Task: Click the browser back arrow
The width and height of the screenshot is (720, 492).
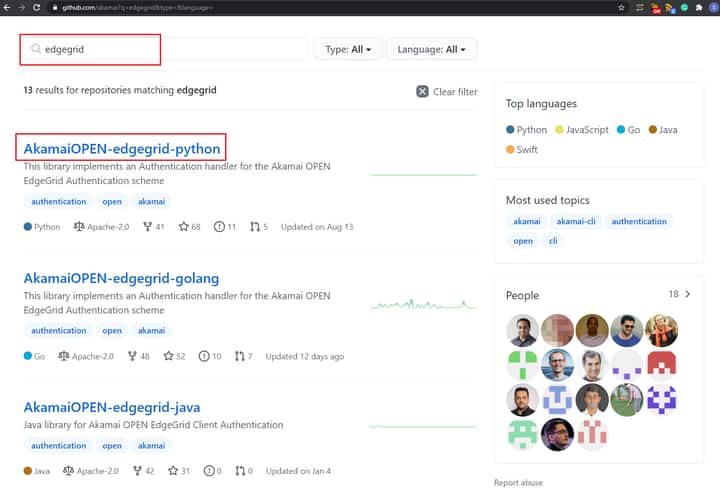Action: 8,7
